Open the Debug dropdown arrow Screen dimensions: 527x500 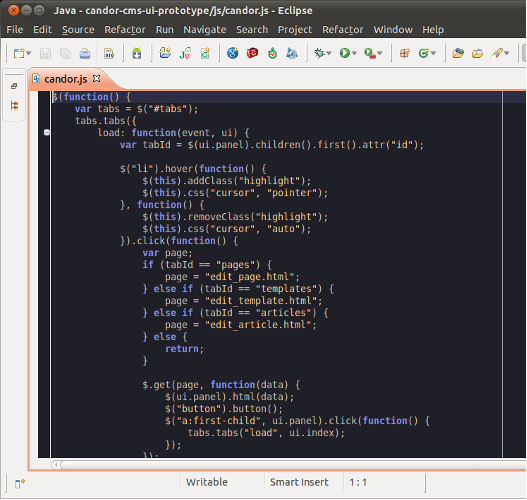point(329,53)
